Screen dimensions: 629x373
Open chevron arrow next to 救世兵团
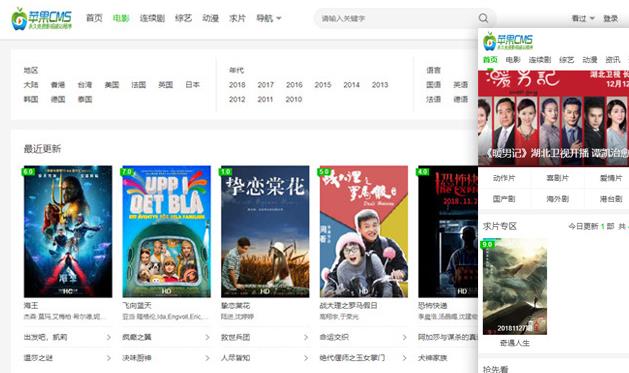pyautogui.click(x=306, y=338)
